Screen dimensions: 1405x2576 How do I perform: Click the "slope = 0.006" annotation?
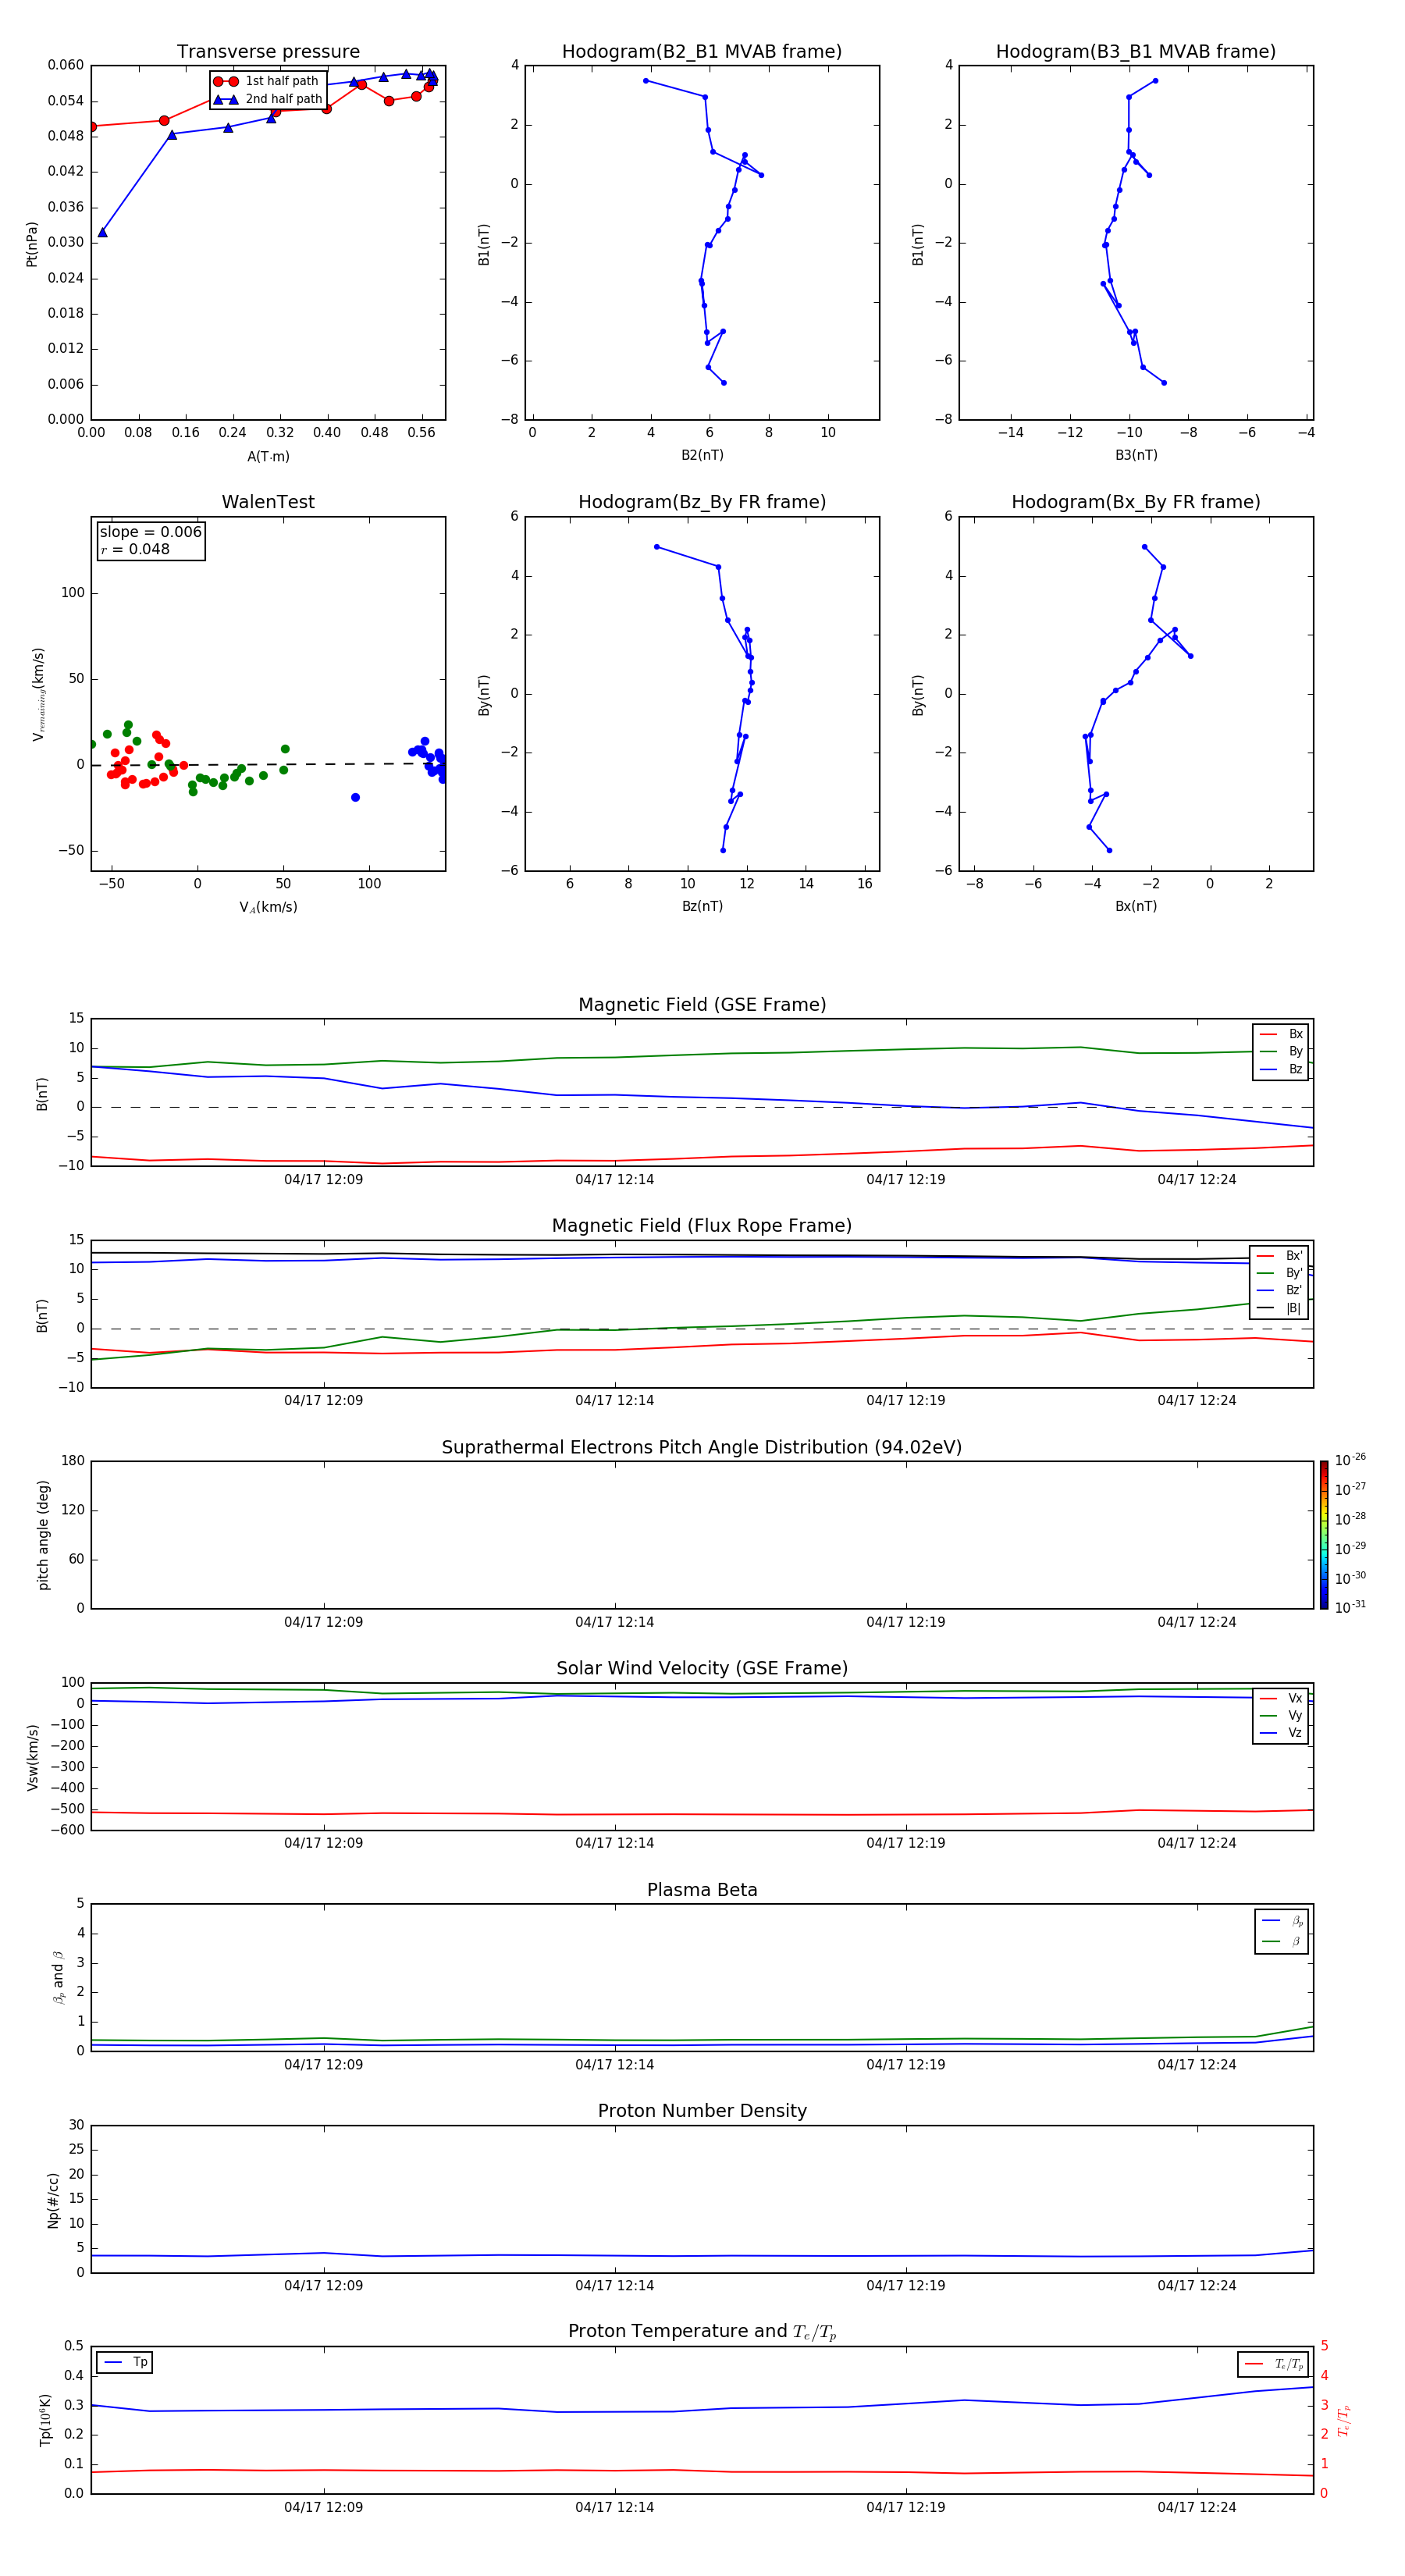[x=151, y=532]
